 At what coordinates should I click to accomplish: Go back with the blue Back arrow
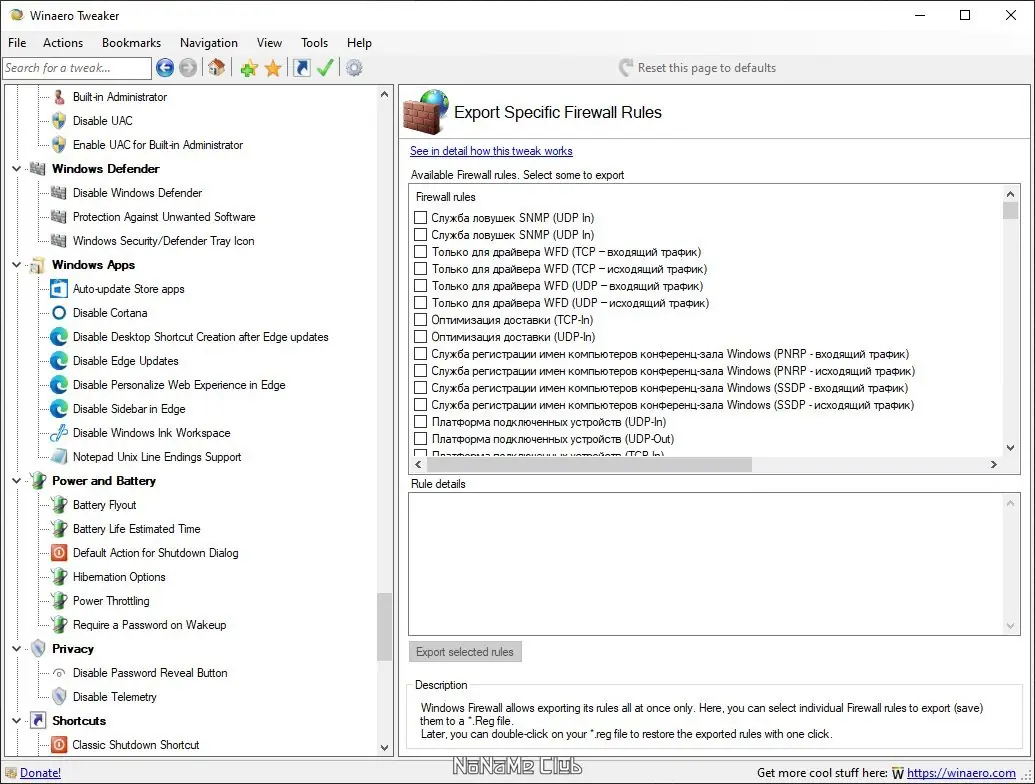pos(165,67)
